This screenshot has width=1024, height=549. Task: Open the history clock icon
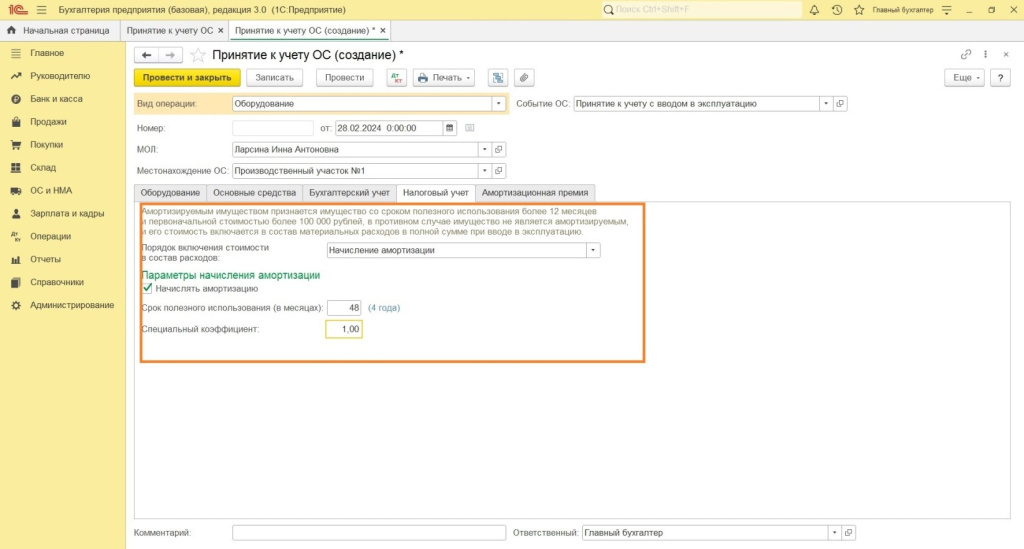click(836, 9)
